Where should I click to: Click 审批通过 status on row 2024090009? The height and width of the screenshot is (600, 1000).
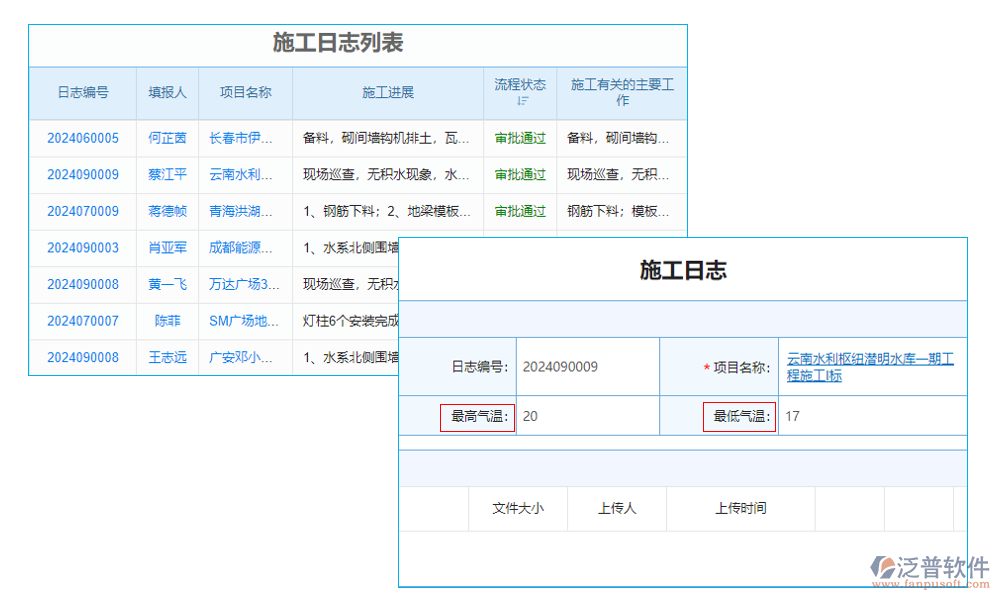[x=520, y=174]
